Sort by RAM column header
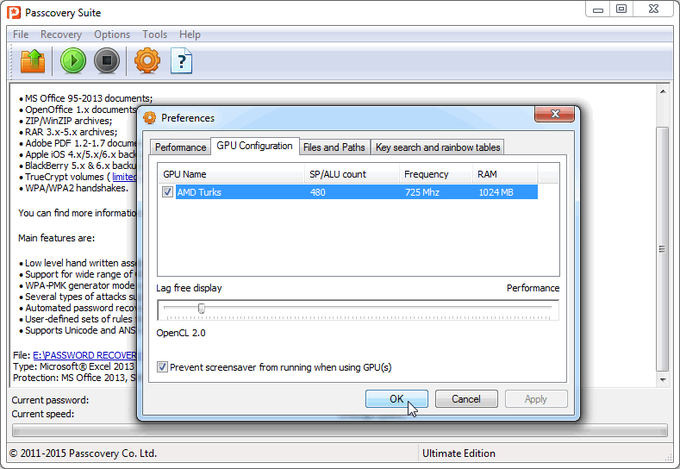This screenshot has width=680, height=469. coord(505,174)
